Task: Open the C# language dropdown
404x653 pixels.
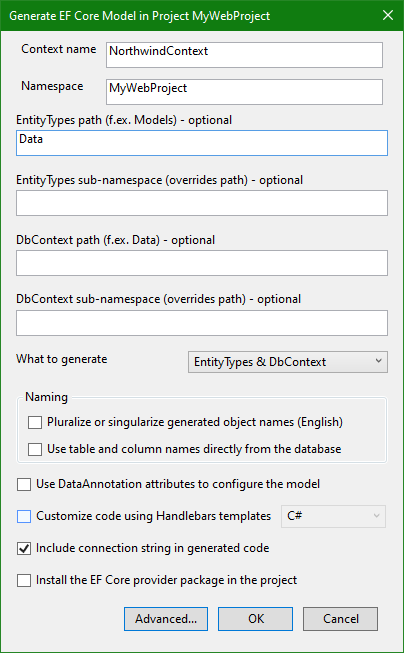Action: tap(333, 516)
